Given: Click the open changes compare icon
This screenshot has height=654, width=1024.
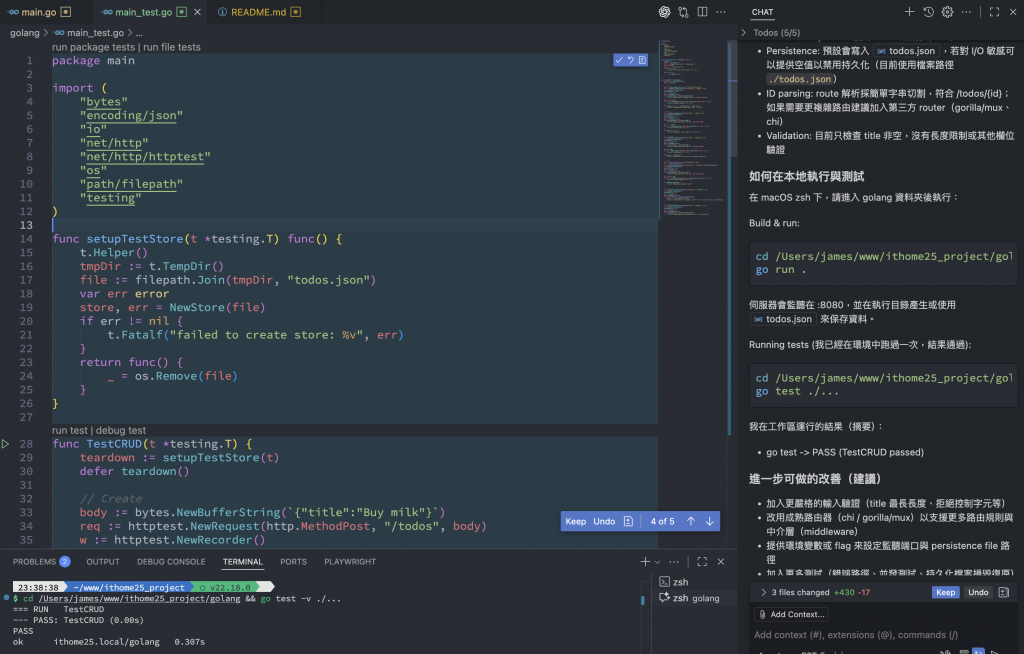Looking at the screenshot, I should click(x=683, y=12).
